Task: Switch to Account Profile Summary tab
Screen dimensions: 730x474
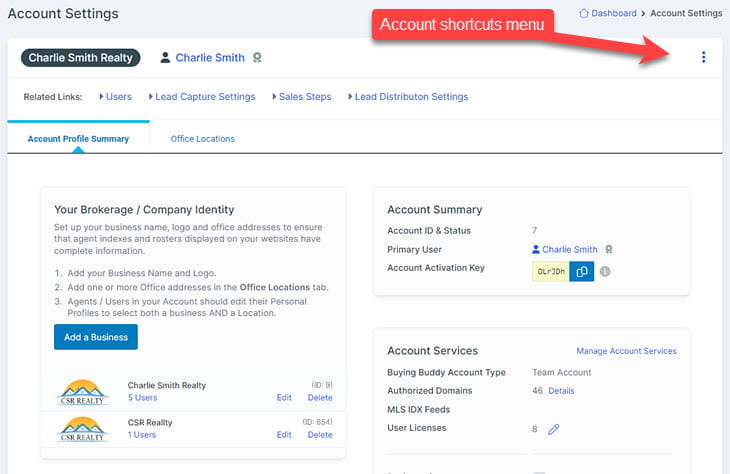Action: point(78,139)
